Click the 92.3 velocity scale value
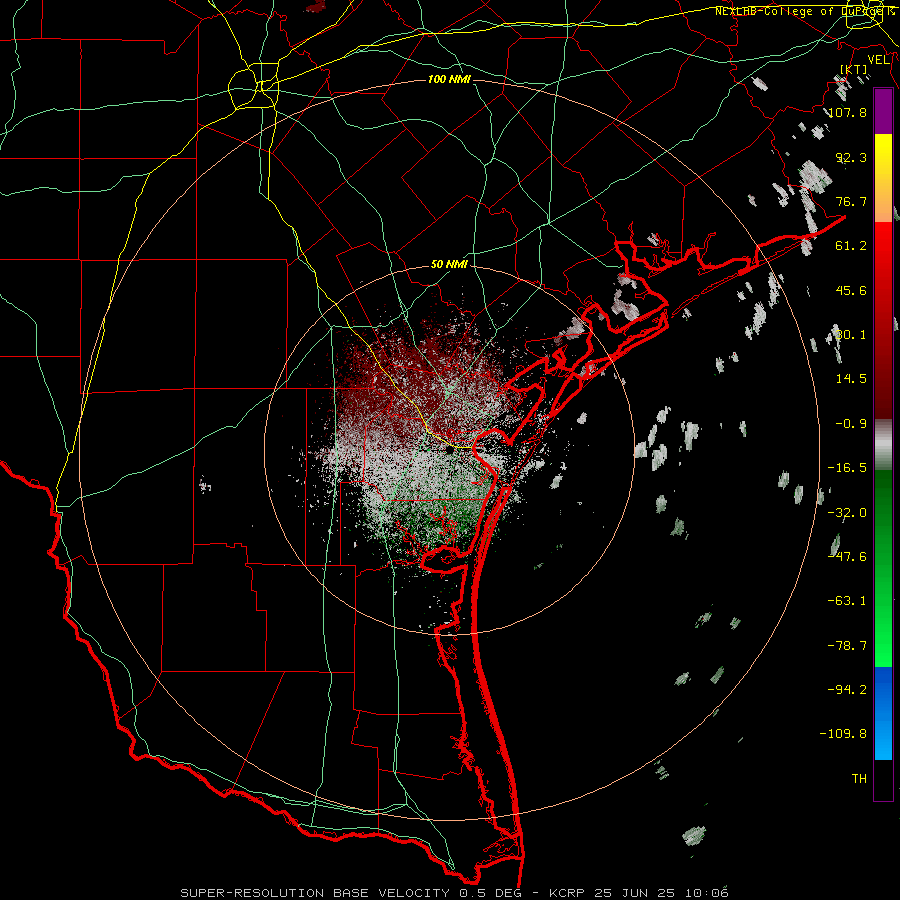 851,157
